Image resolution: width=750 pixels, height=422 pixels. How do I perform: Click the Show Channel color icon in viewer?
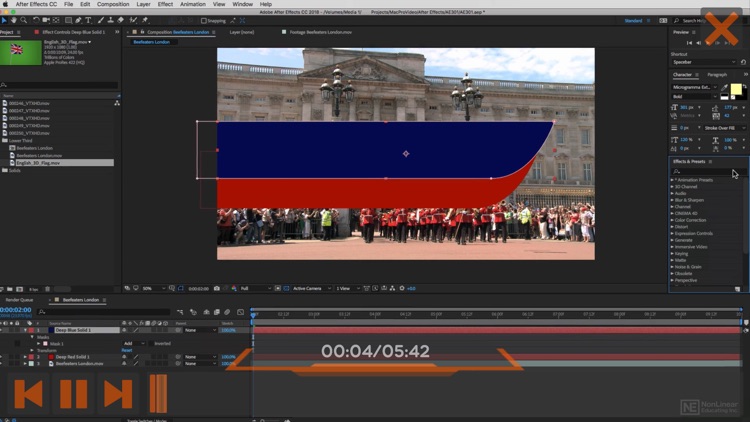tap(234, 289)
